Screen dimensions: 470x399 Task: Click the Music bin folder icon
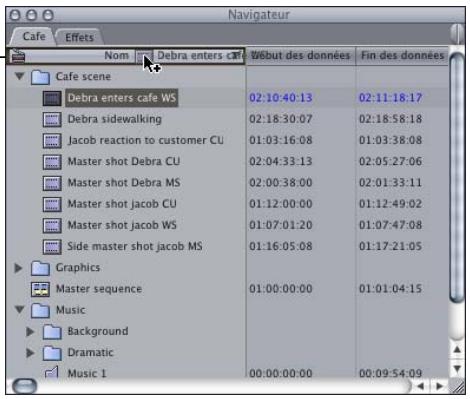point(40,310)
